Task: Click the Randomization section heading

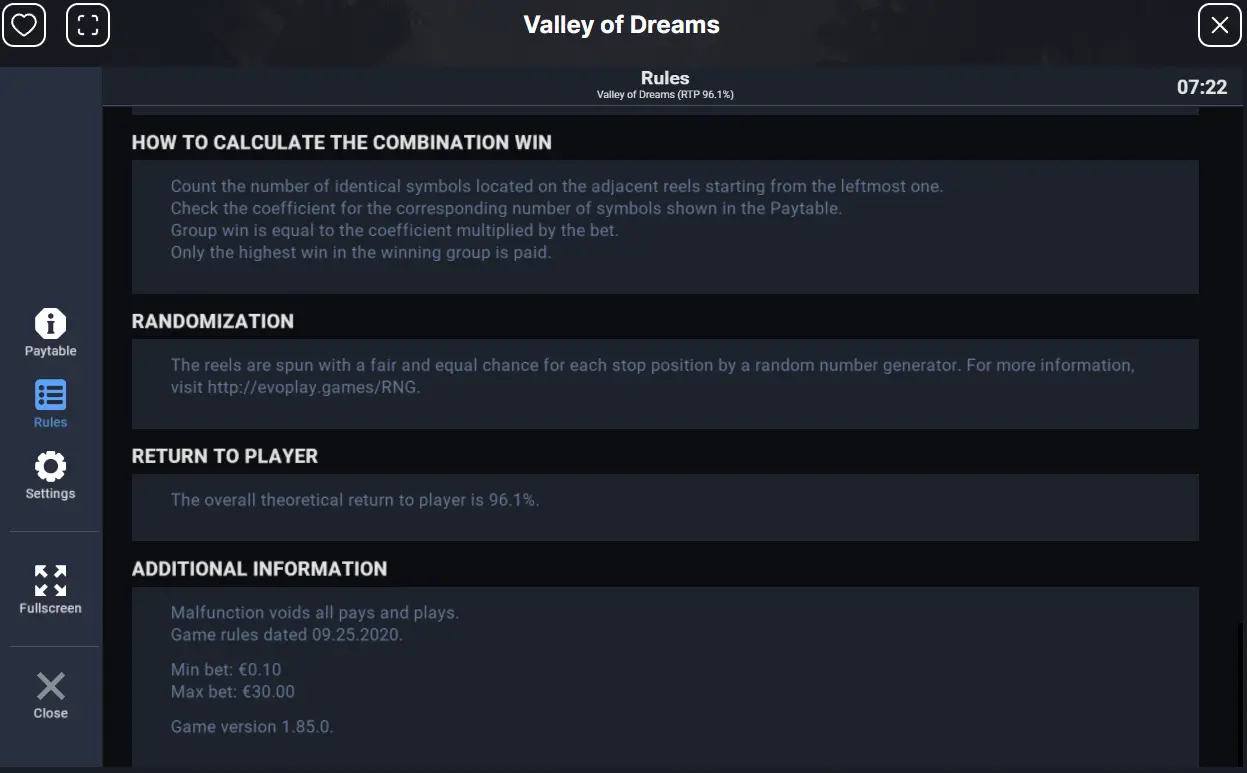Action: [x=213, y=321]
